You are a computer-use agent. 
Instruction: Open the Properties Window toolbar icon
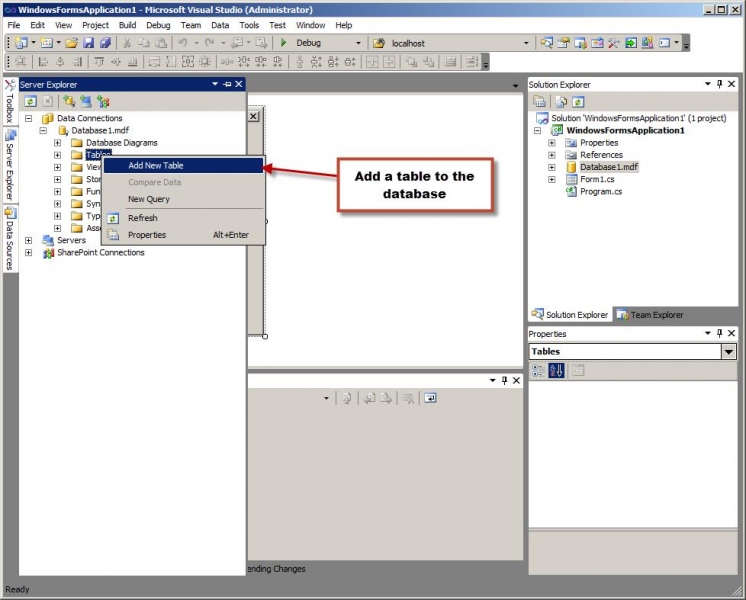[563, 43]
